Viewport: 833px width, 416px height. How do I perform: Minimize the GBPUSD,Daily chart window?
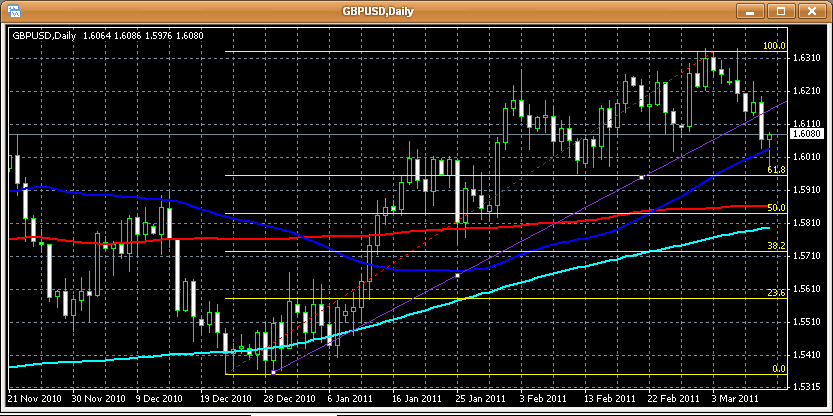coord(751,11)
